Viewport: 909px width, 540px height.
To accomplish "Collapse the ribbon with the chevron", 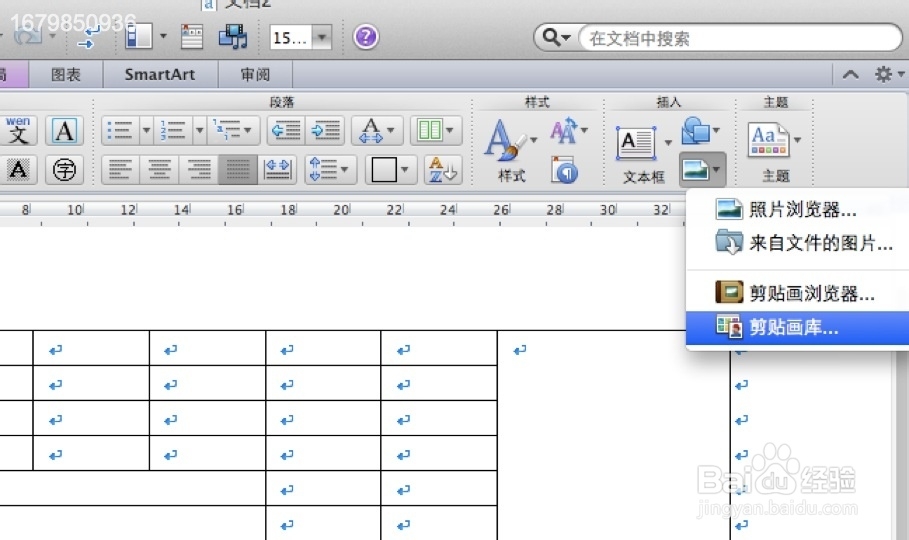I will coord(850,74).
